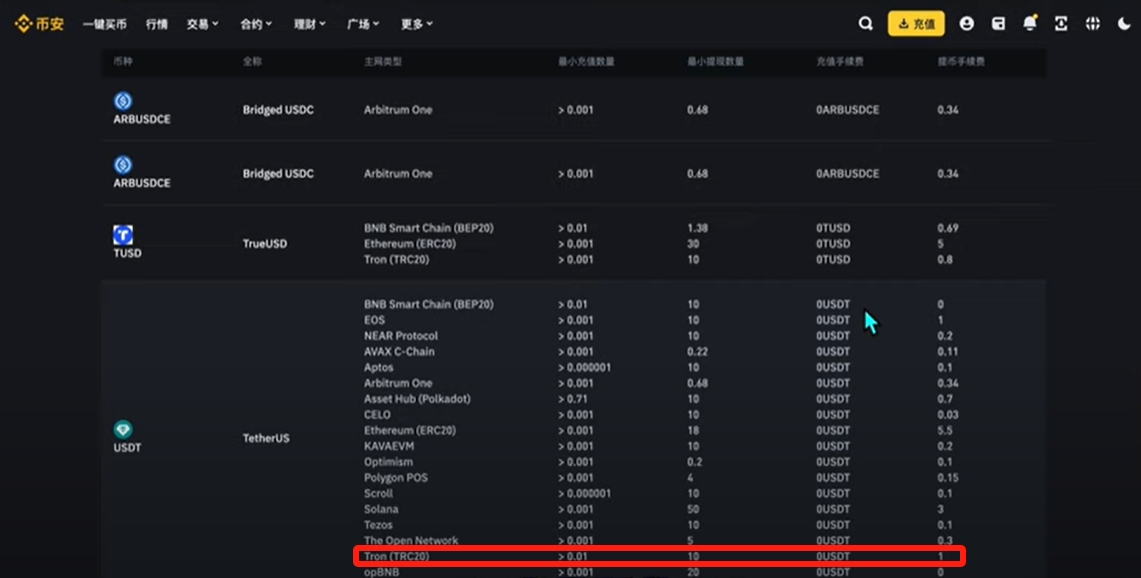Select Ethereum (ERC20) in the TUSD row
1141x578 pixels.
tap(410, 244)
